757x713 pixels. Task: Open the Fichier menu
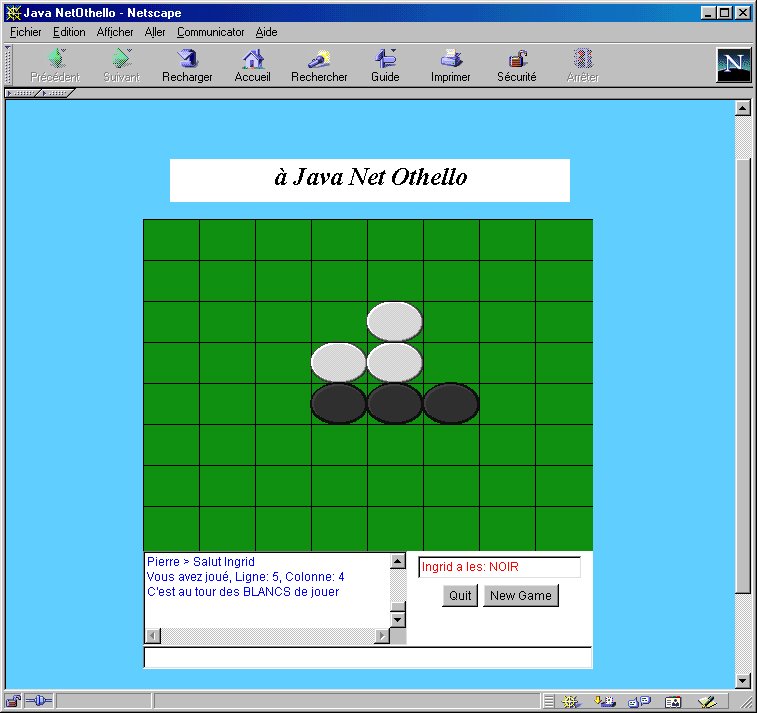click(x=26, y=32)
